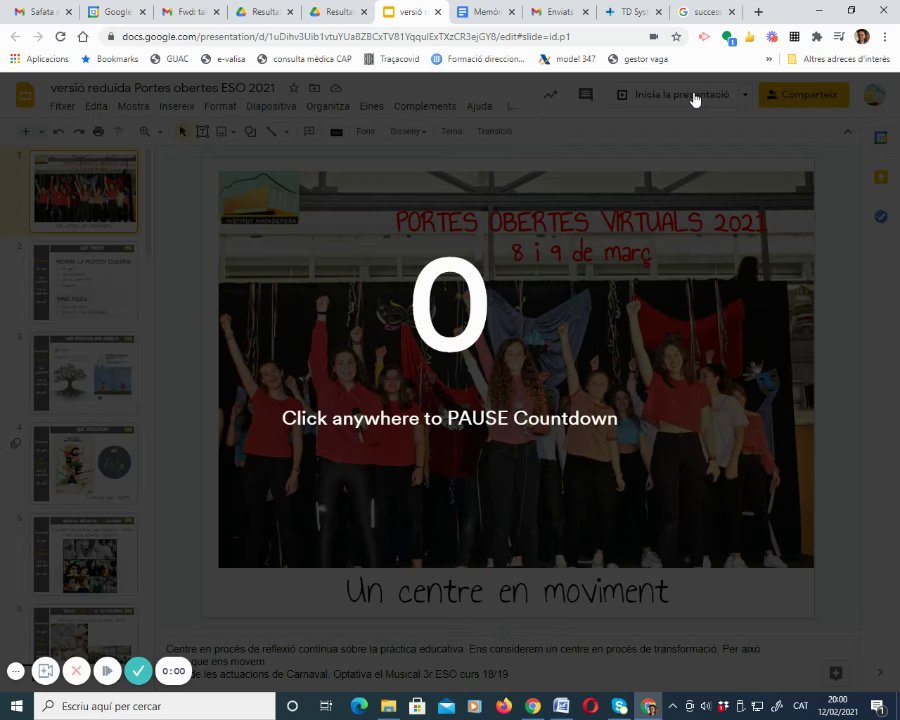Click the Fons background button
Image resolution: width=900 pixels, height=720 pixels.
(365, 131)
